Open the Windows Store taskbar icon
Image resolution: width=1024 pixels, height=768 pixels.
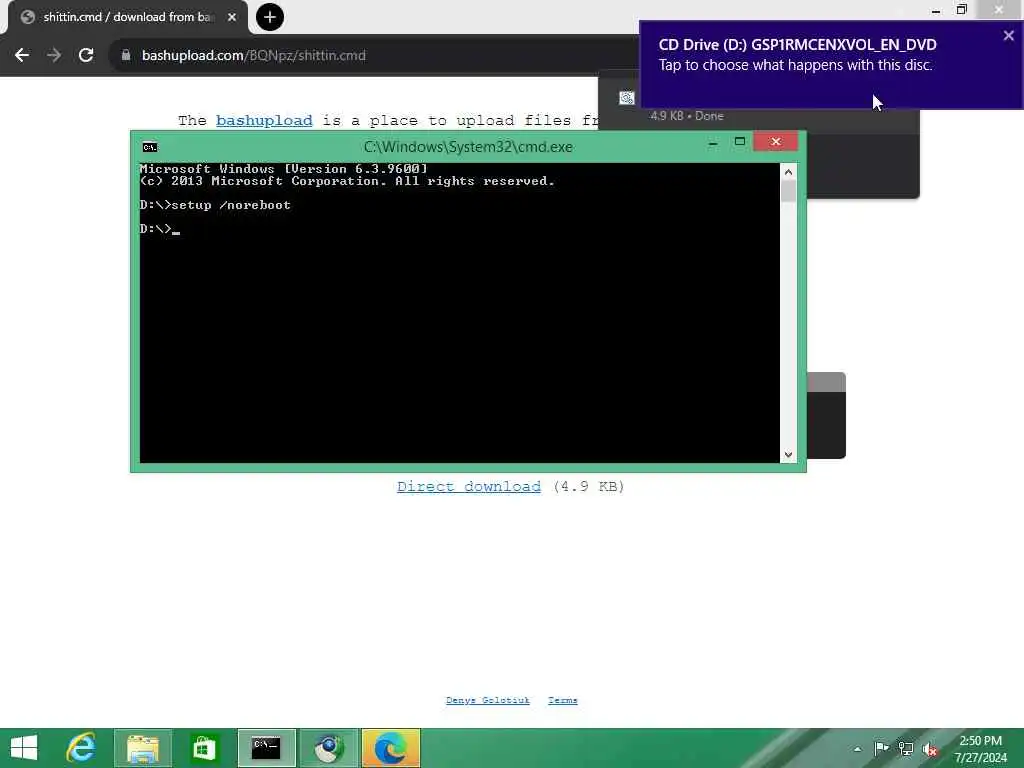(204, 748)
